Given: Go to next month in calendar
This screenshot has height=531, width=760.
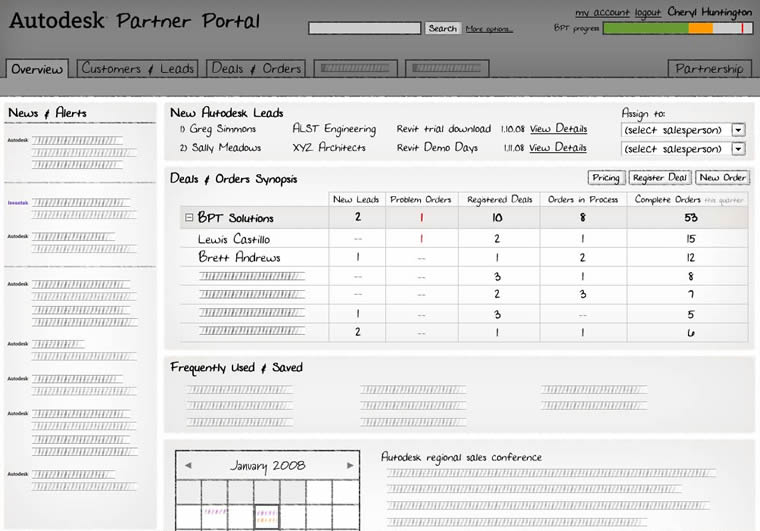Looking at the screenshot, I should coord(350,465).
